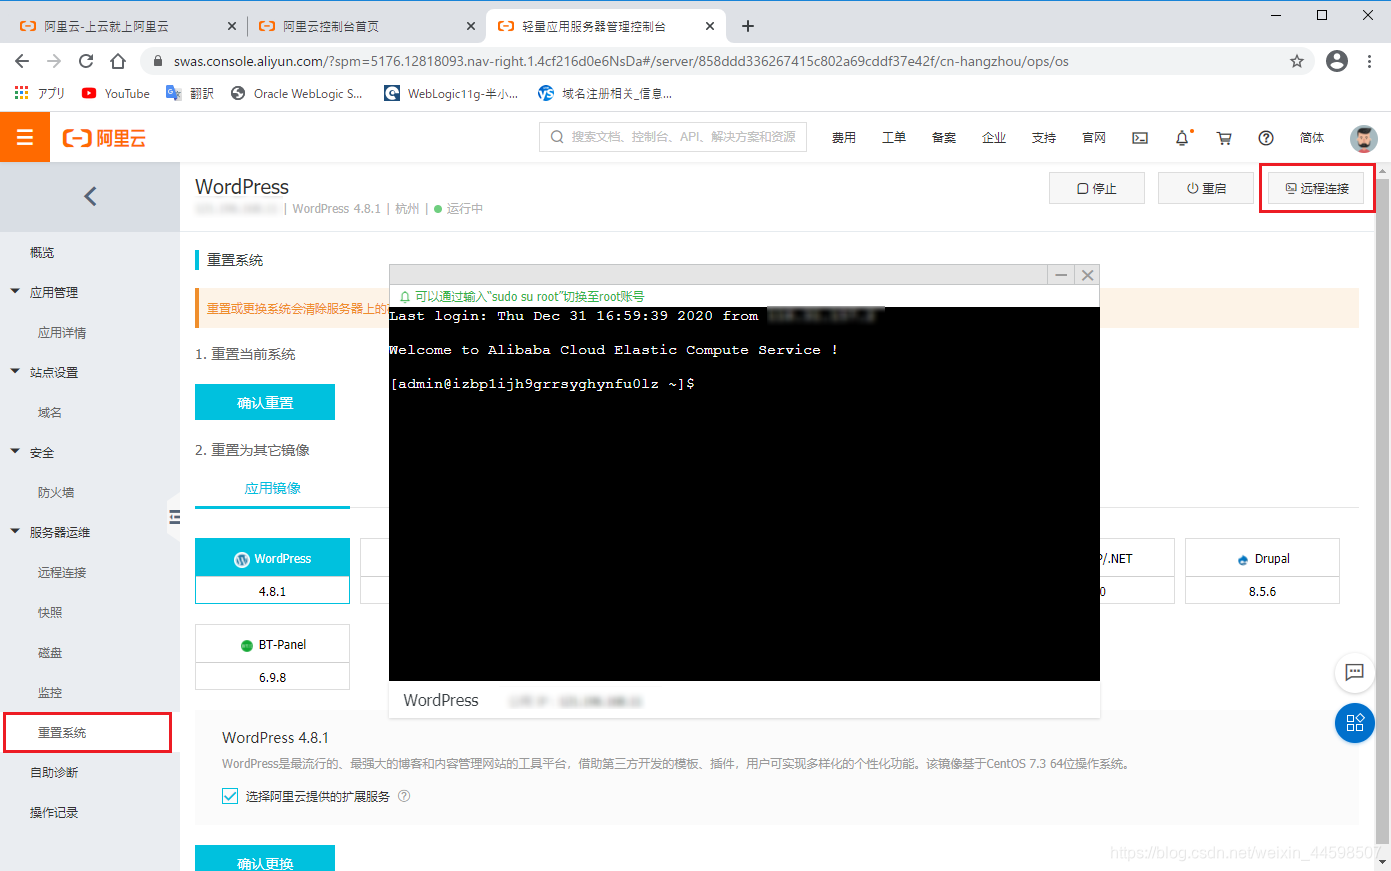Click the 远程连接 top button

pos(1316,188)
